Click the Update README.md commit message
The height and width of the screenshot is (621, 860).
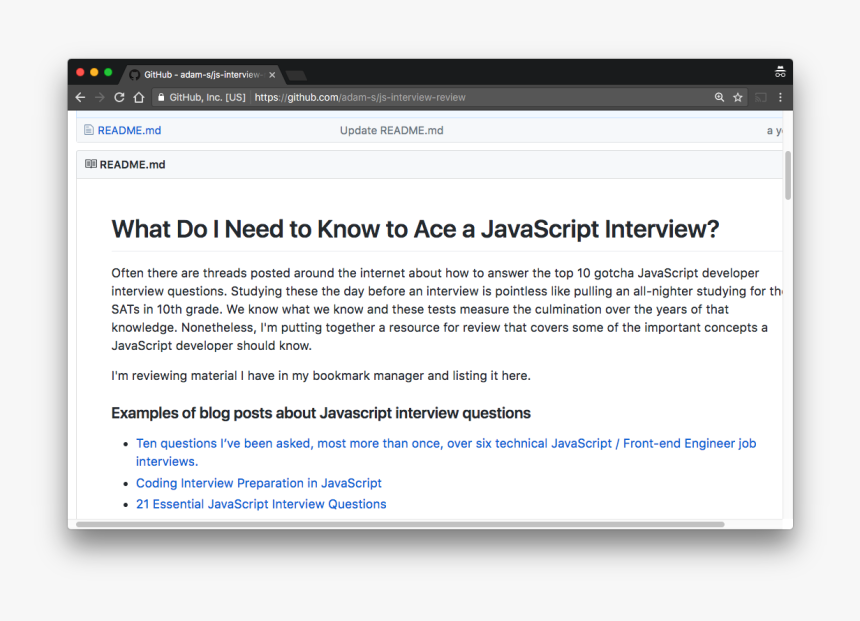point(391,131)
